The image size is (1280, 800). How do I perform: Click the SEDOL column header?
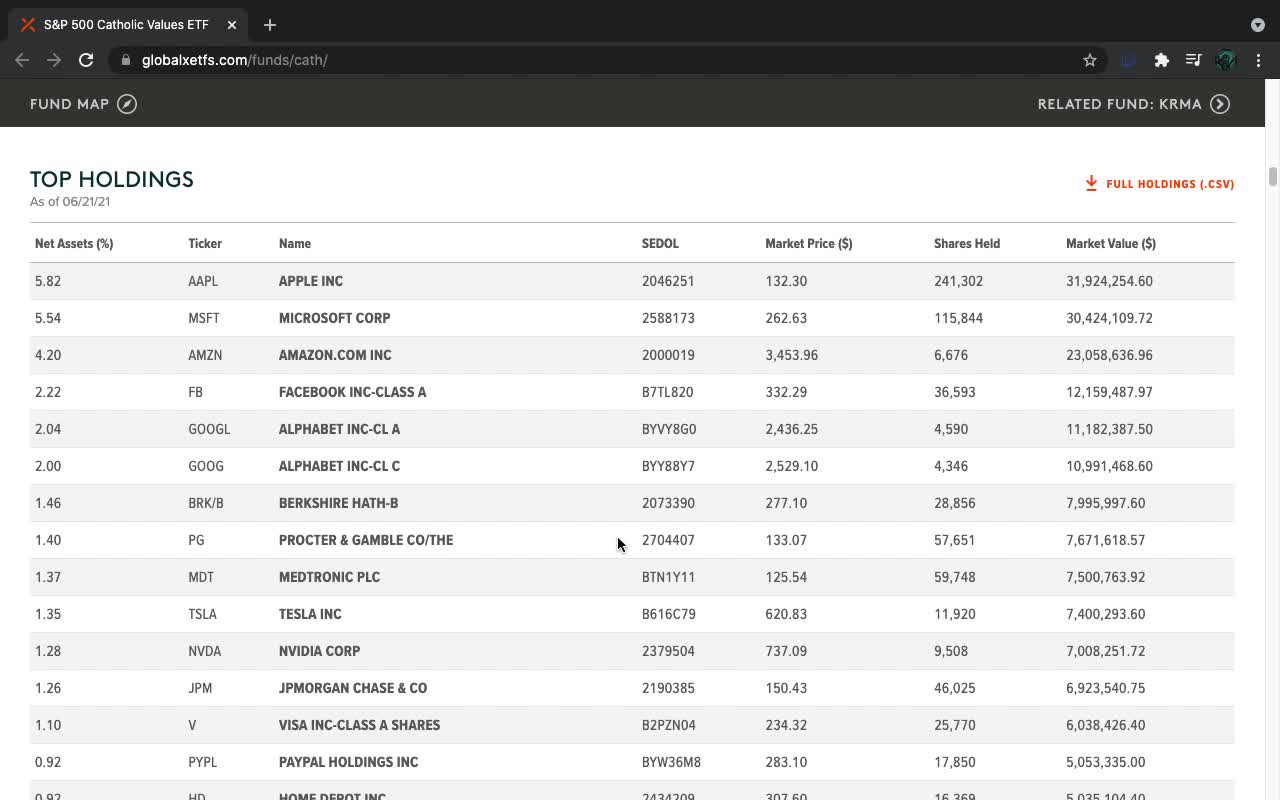[x=660, y=243]
